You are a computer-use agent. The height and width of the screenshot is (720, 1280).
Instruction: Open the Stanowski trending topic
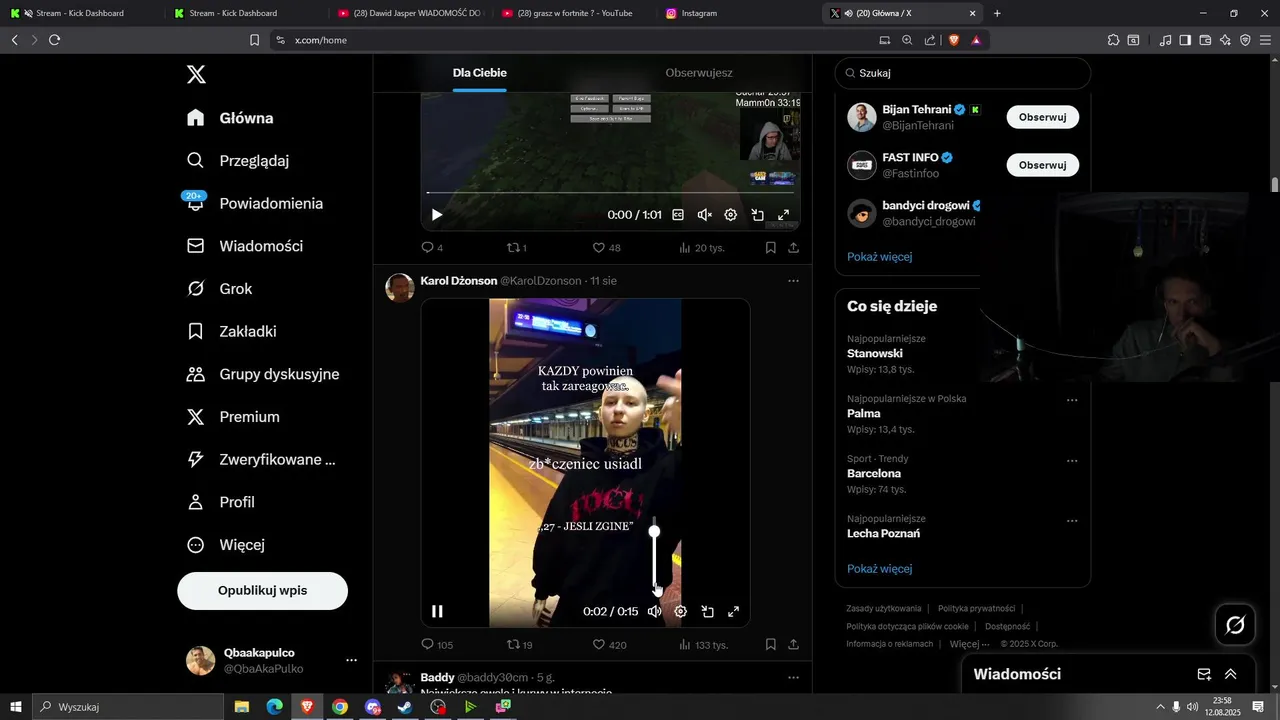tap(875, 354)
